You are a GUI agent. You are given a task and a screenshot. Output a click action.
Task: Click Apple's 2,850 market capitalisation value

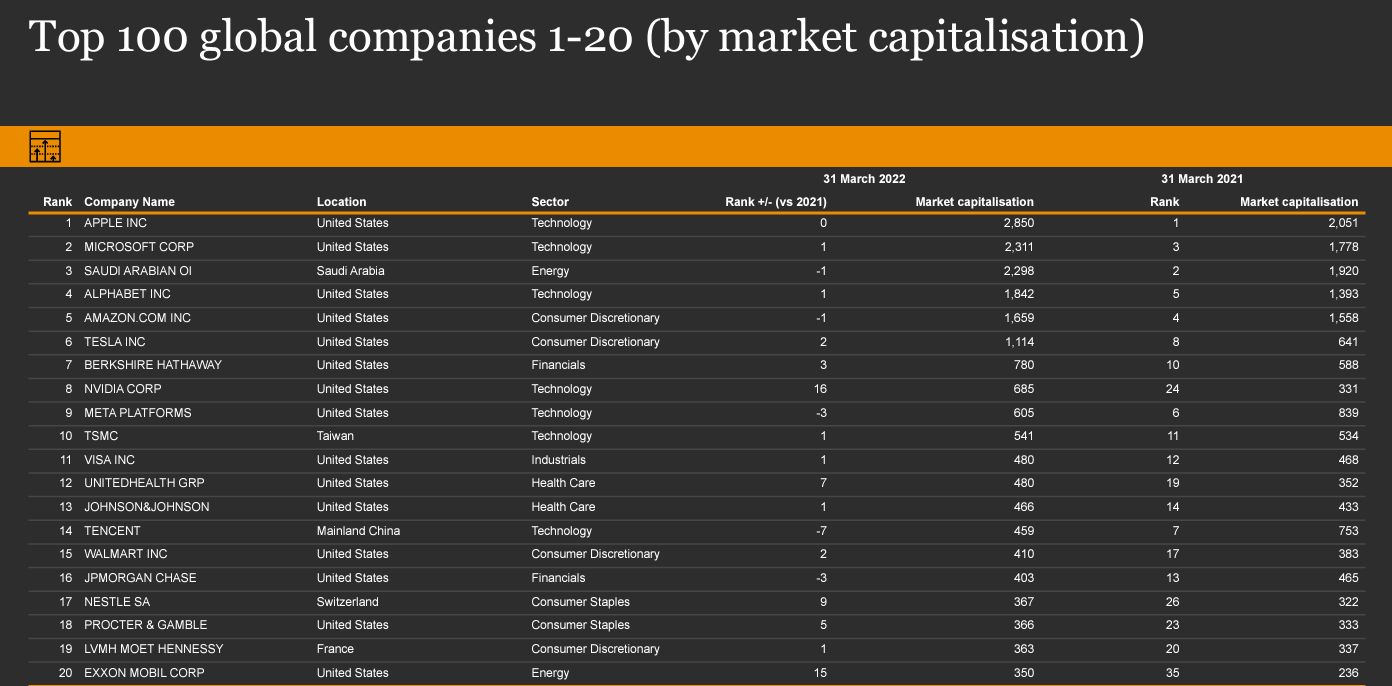click(1018, 223)
